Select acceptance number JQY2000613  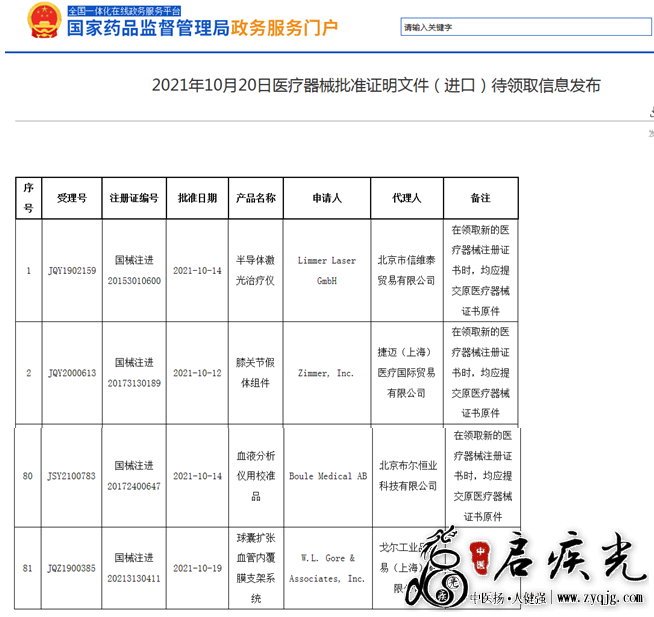[72, 373]
